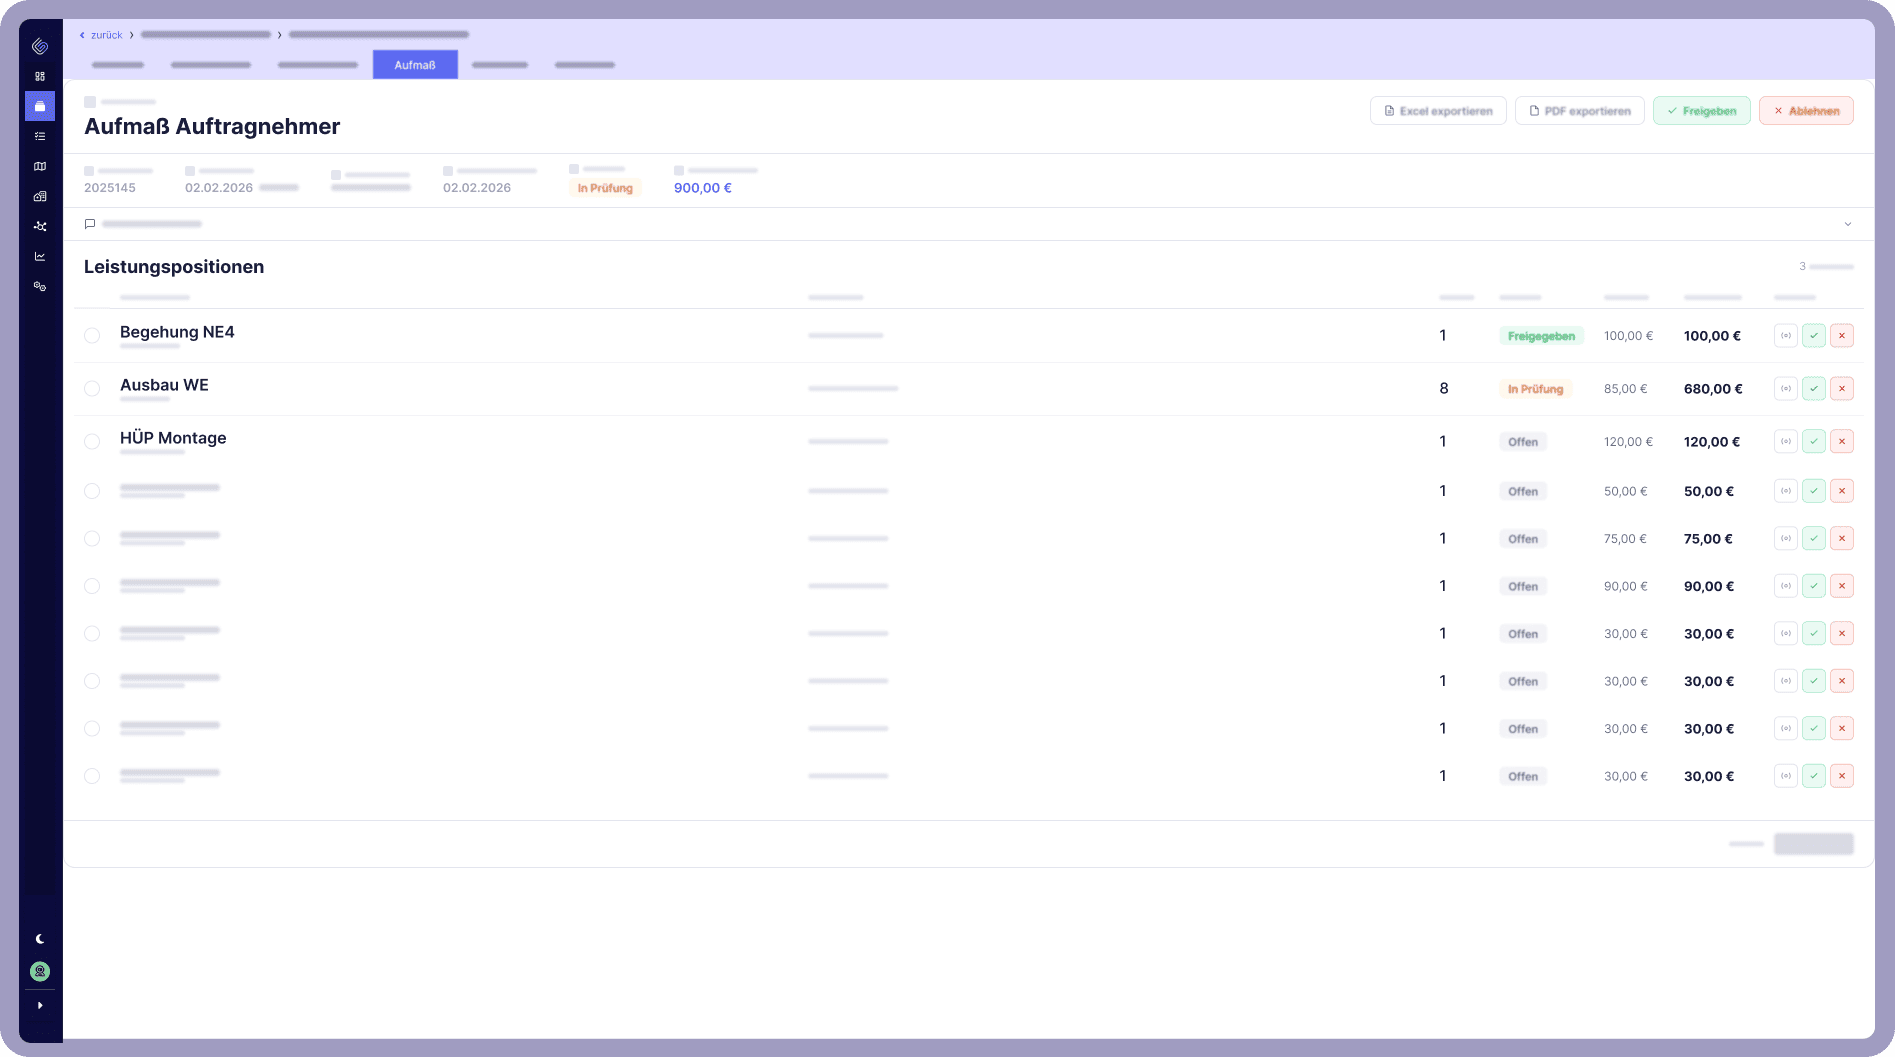Reject the Ausbau WE position with X
This screenshot has height=1057, width=1895.
point(1841,389)
